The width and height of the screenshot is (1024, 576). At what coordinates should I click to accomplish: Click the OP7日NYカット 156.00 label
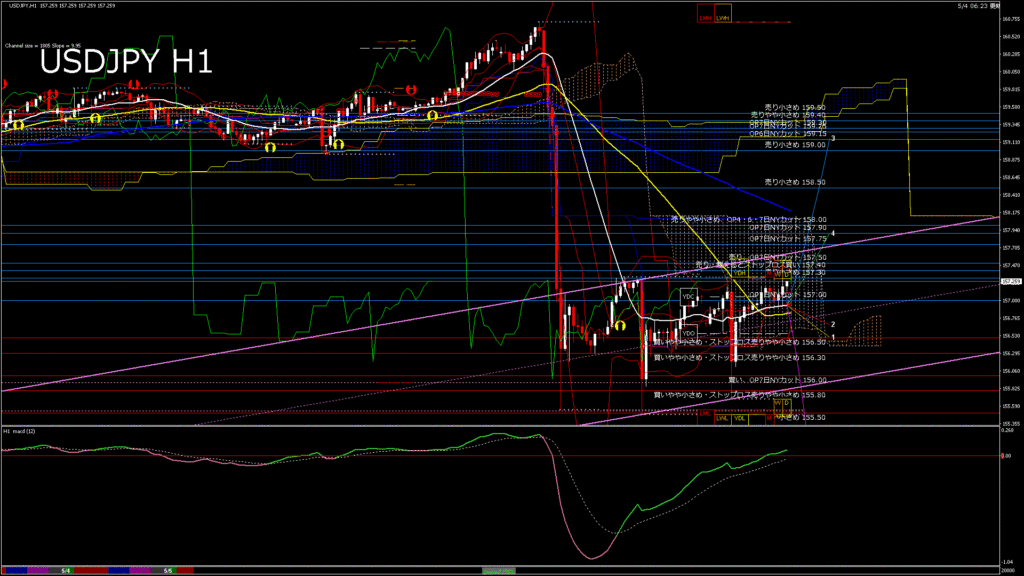pyautogui.click(x=777, y=380)
